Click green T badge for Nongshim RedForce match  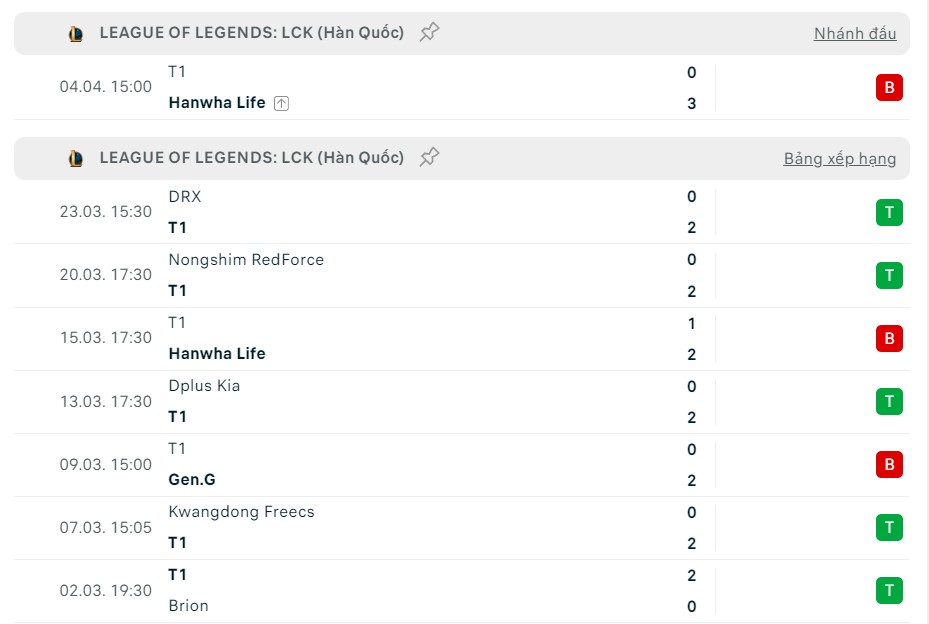point(888,275)
